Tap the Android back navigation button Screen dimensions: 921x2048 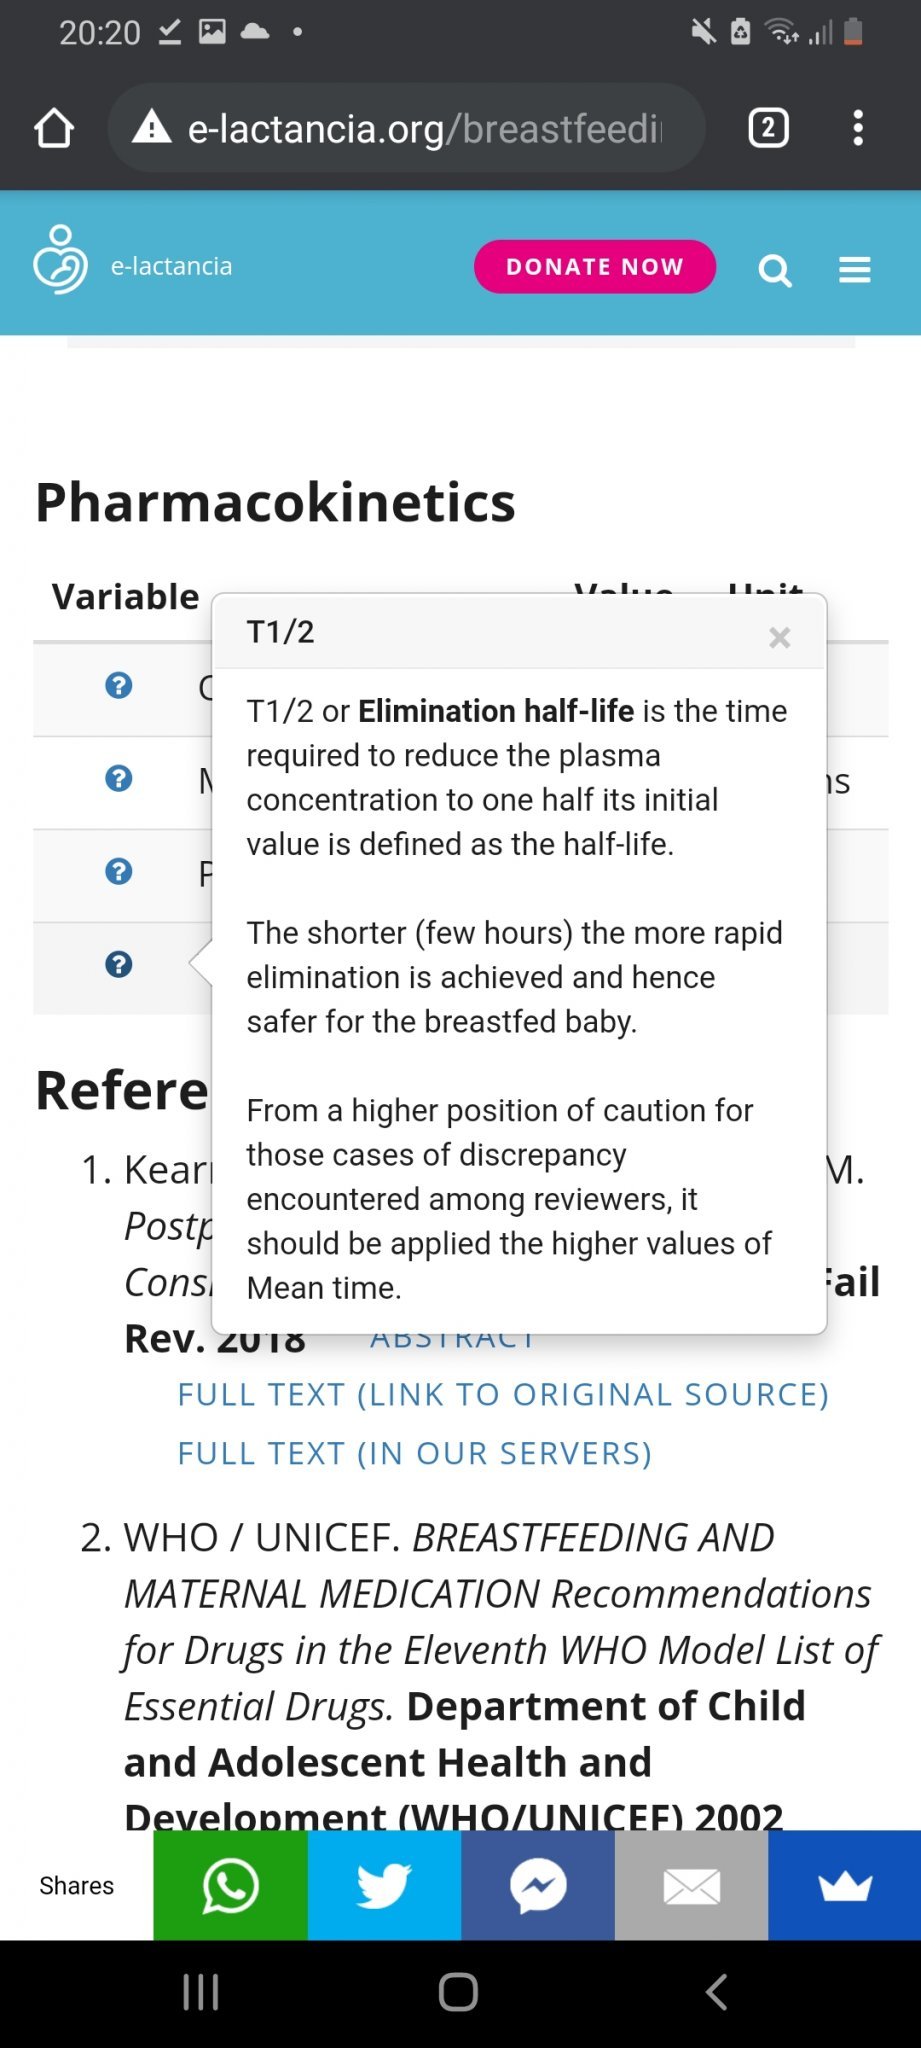click(x=716, y=1992)
